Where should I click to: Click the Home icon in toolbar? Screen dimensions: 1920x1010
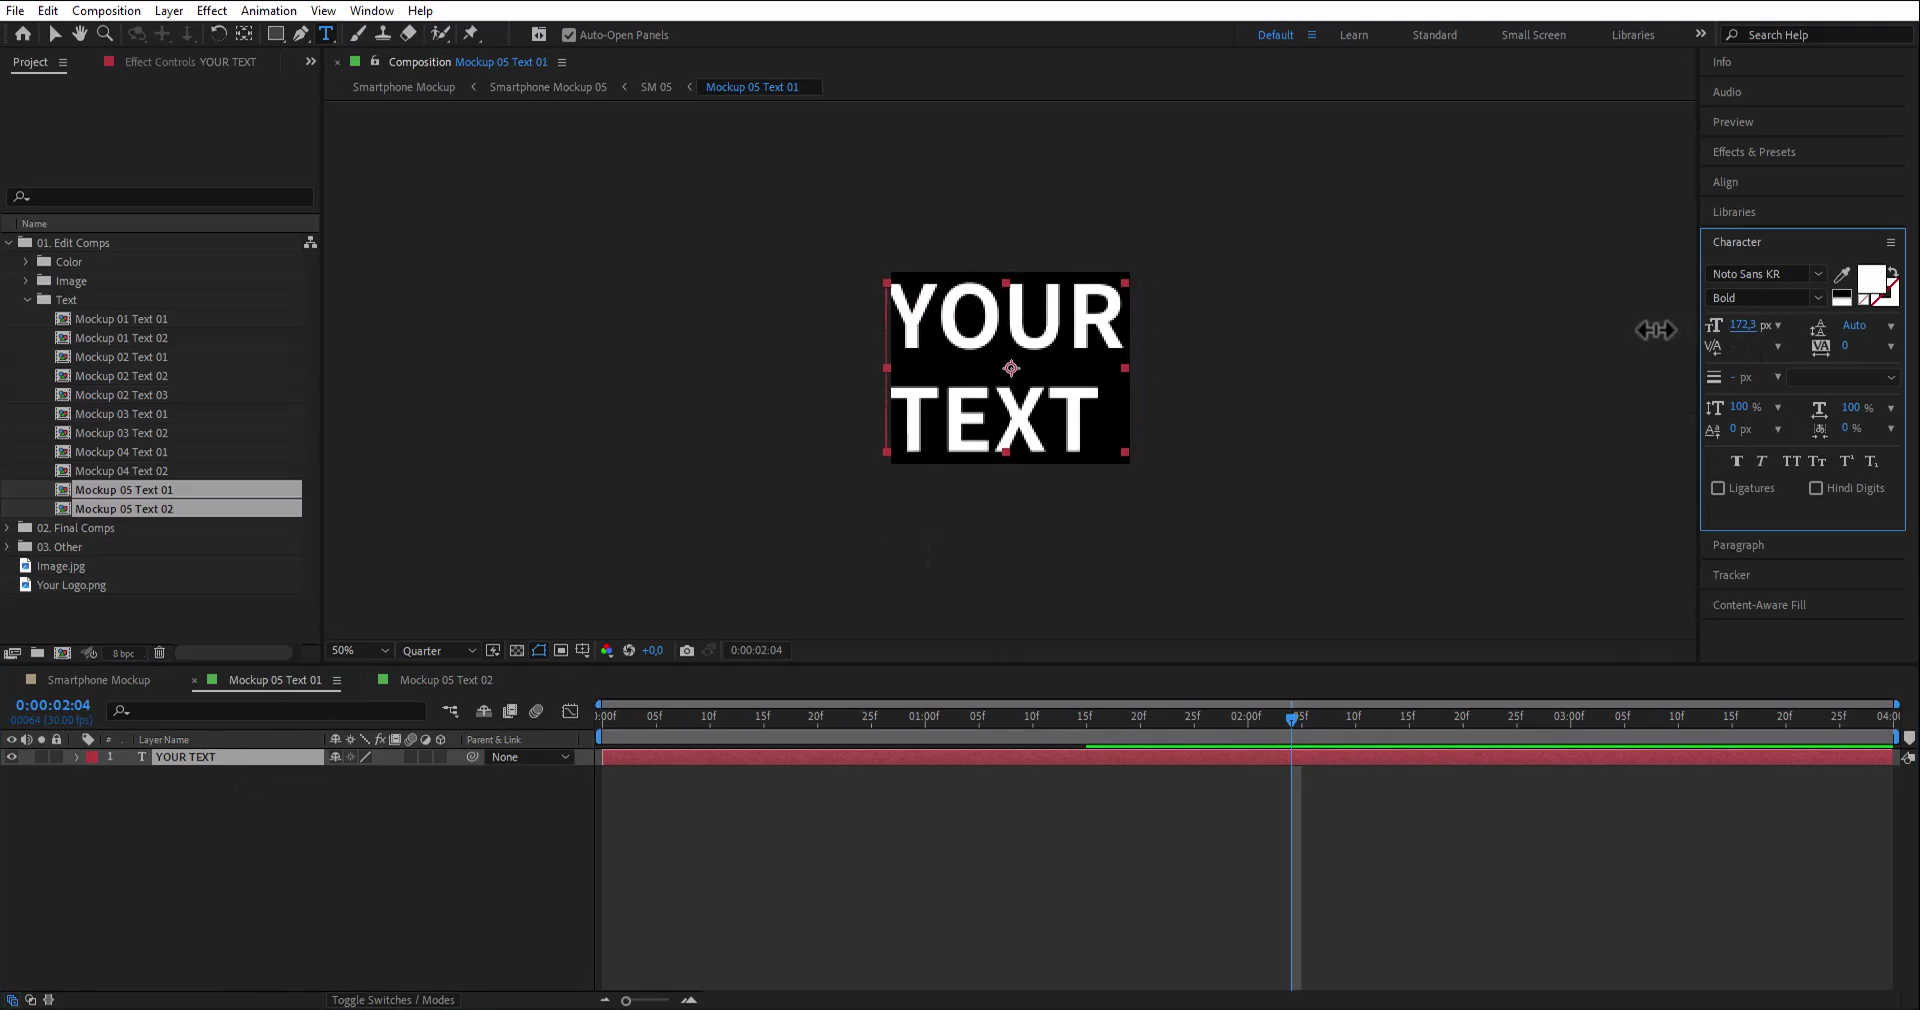coord(23,34)
